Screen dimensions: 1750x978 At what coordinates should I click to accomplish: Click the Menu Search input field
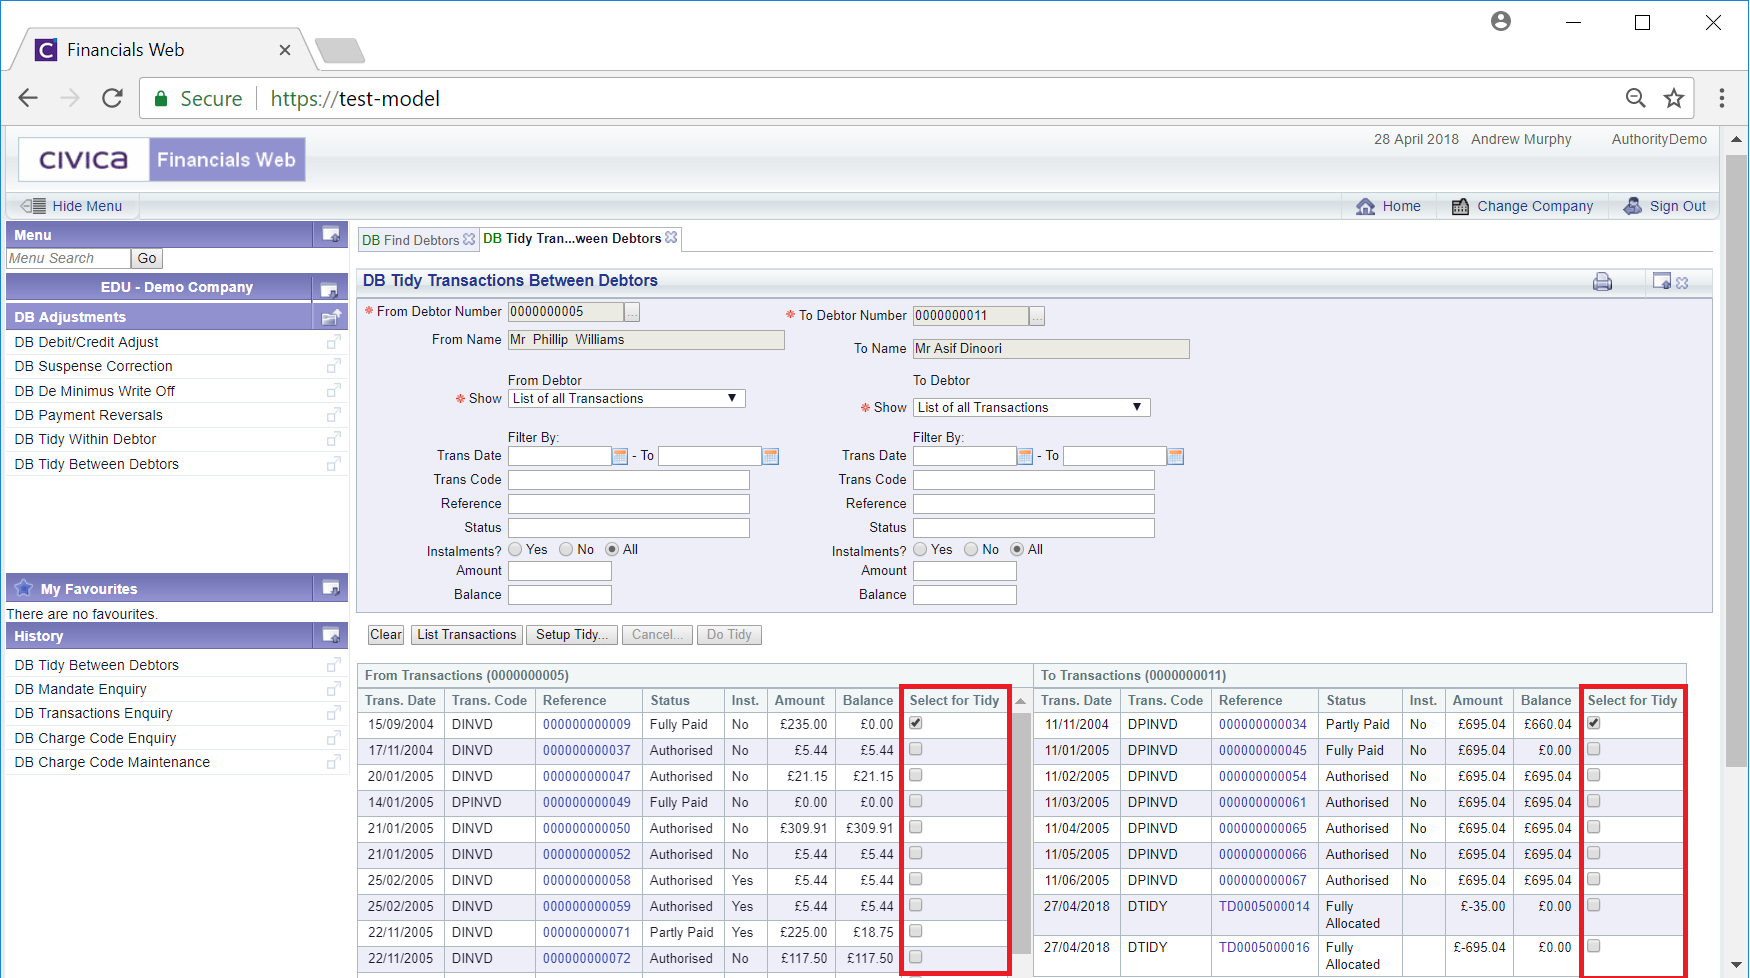[68, 258]
